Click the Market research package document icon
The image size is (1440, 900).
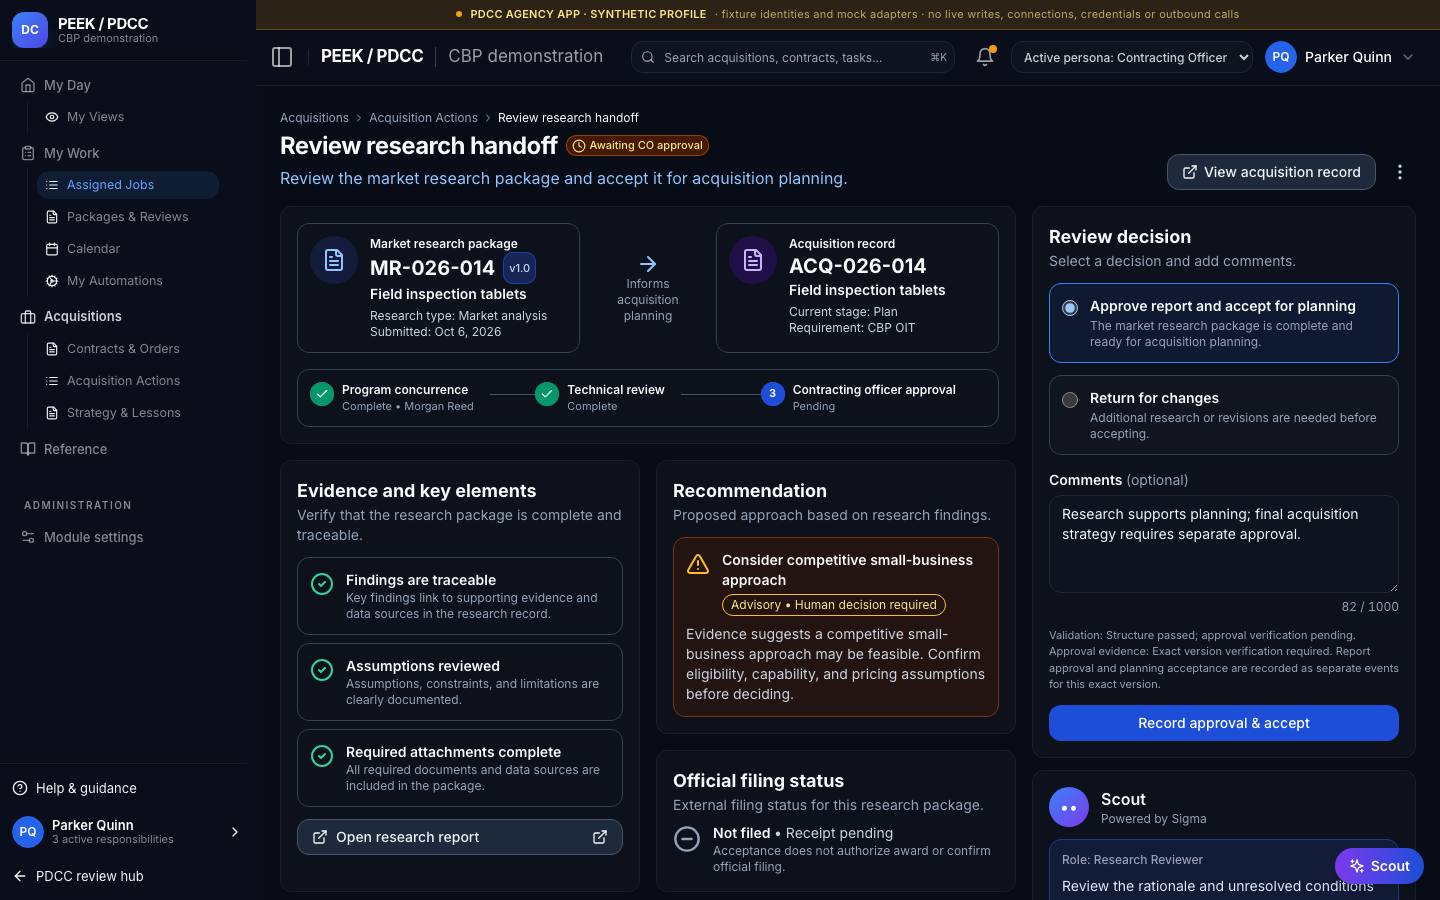pos(334,260)
